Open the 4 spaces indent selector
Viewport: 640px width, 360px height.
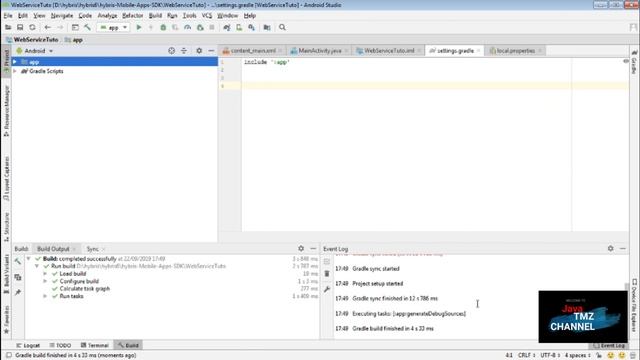(578, 356)
